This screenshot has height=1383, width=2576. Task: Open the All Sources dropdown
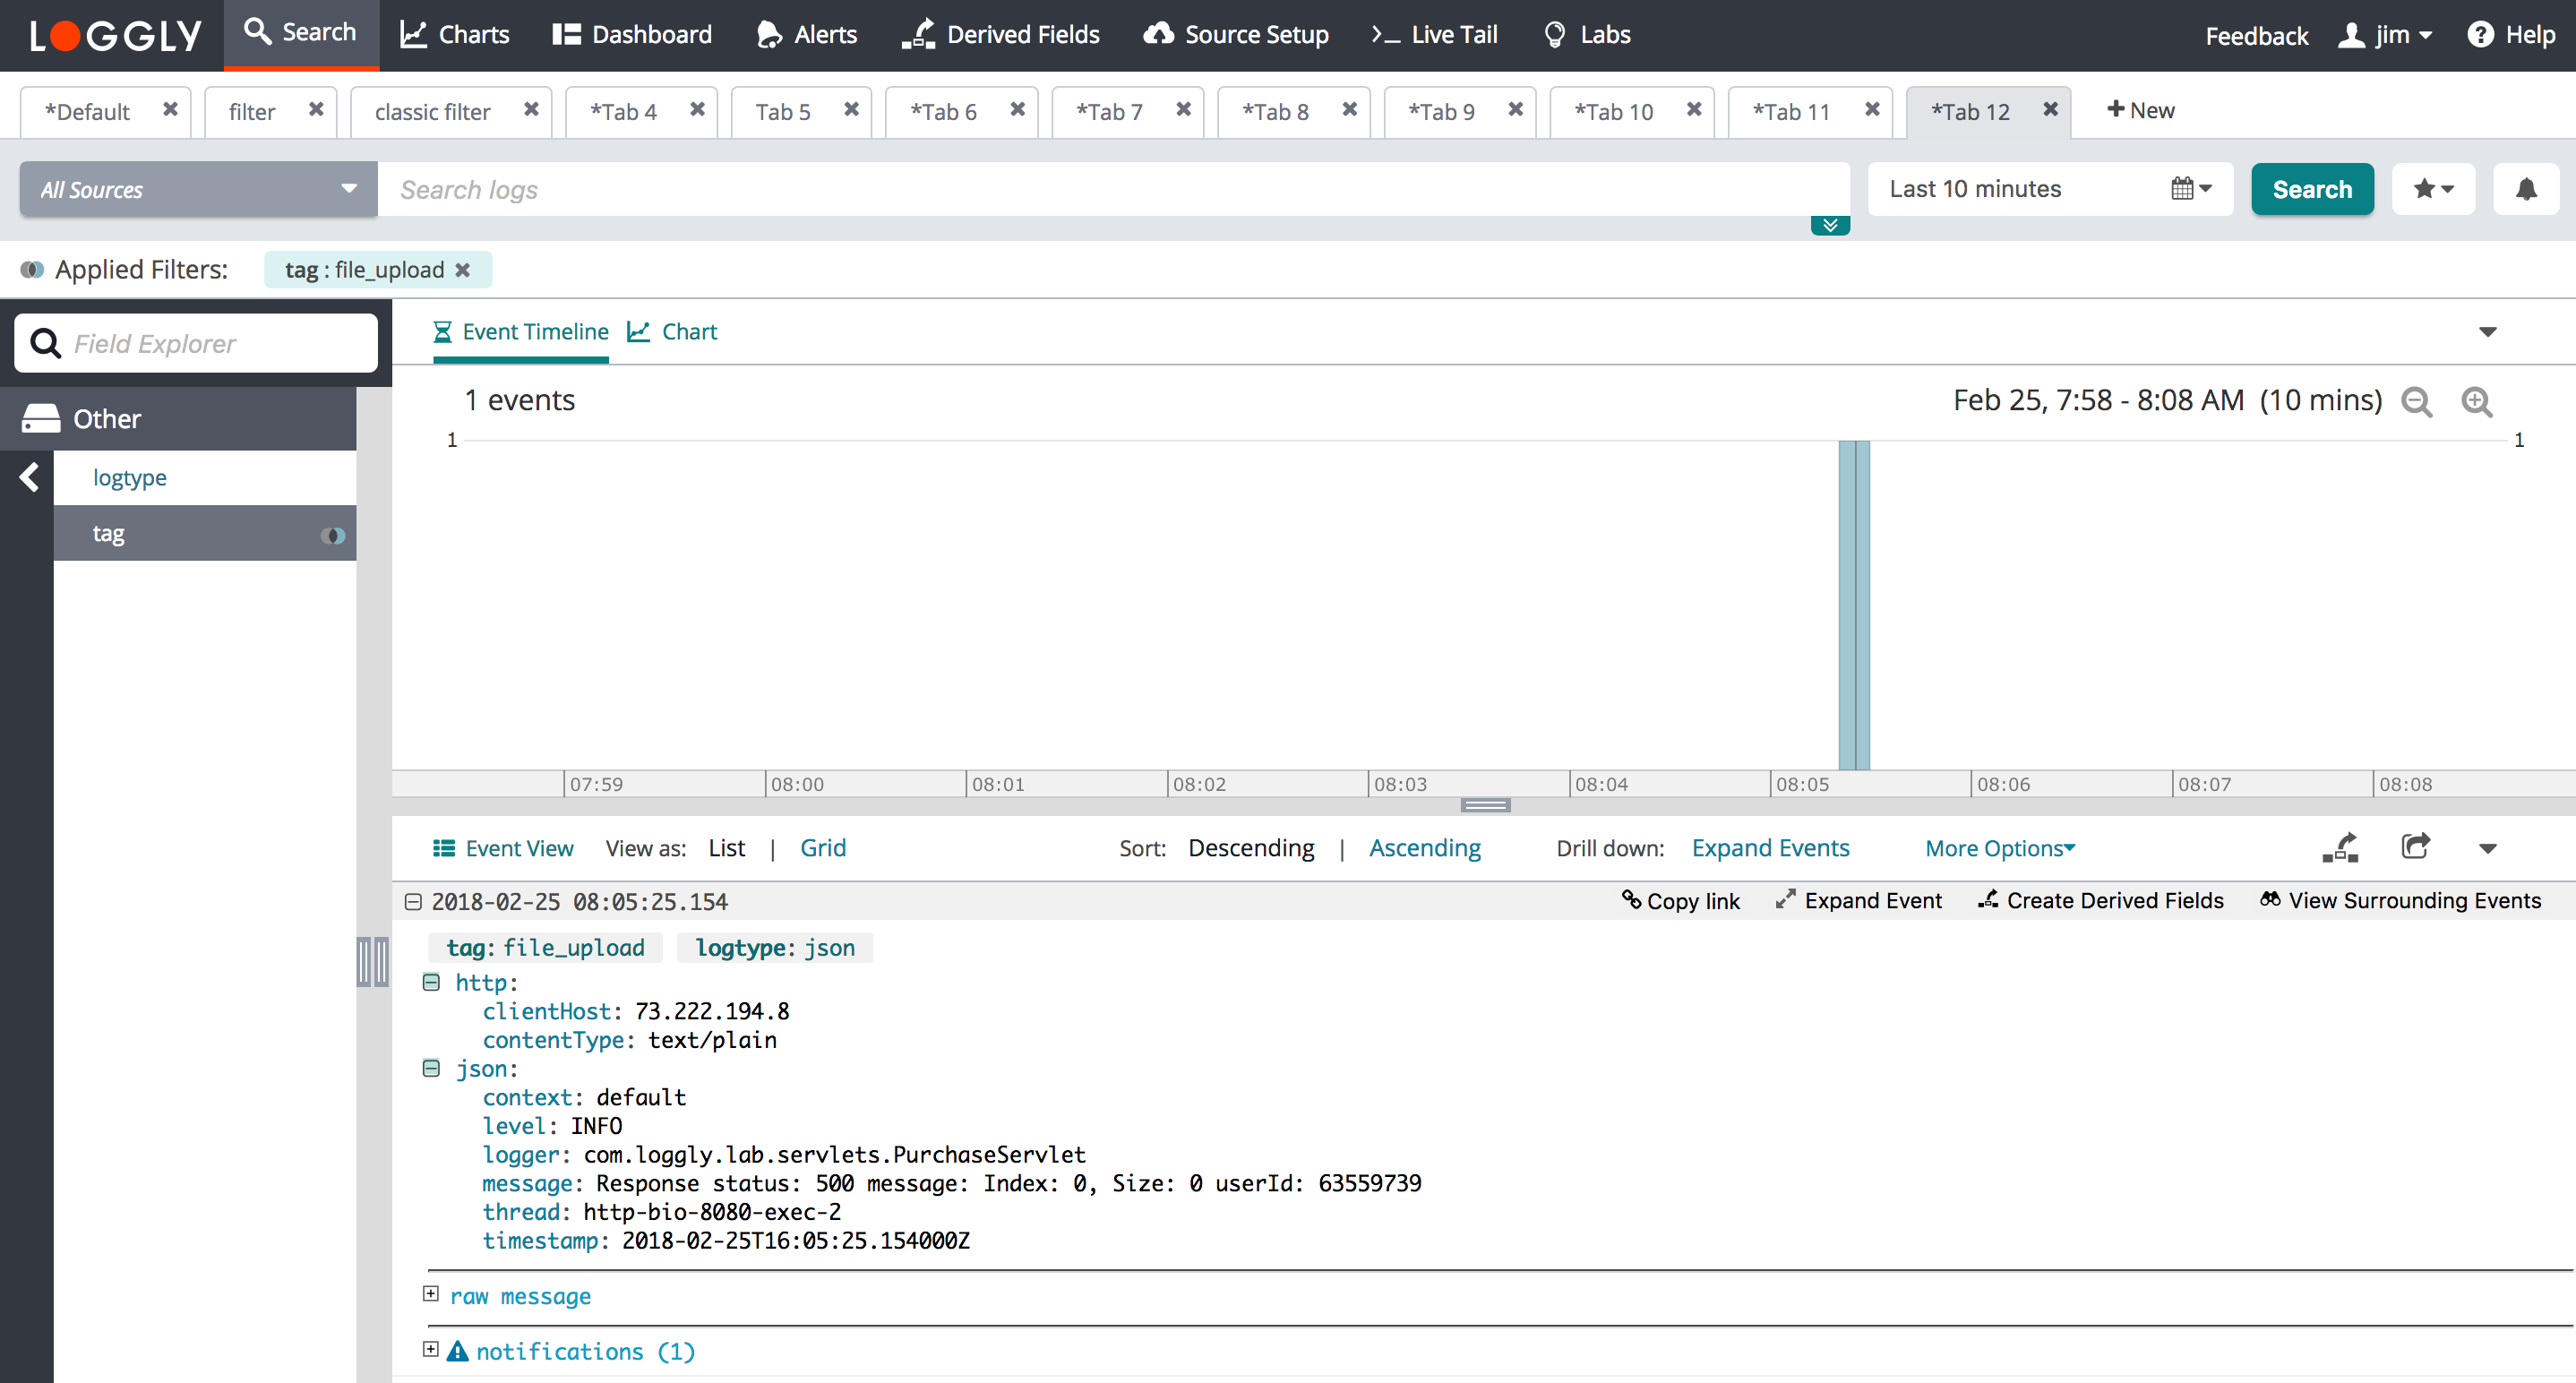click(x=198, y=189)
